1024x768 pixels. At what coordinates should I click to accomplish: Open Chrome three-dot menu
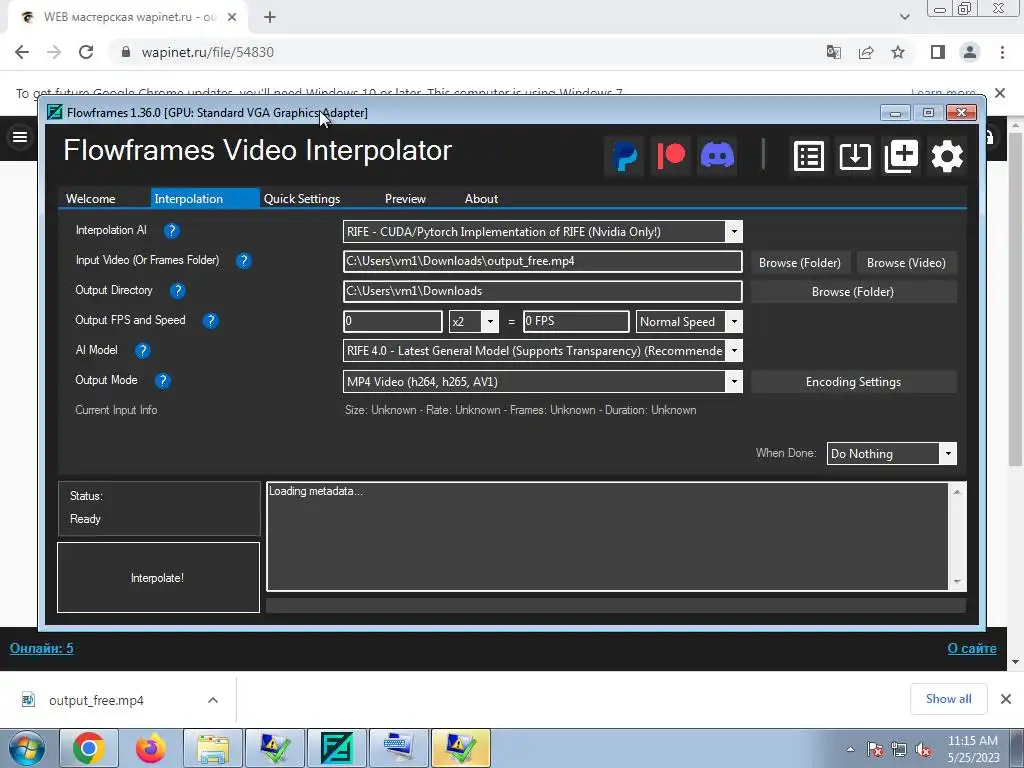1002,52
